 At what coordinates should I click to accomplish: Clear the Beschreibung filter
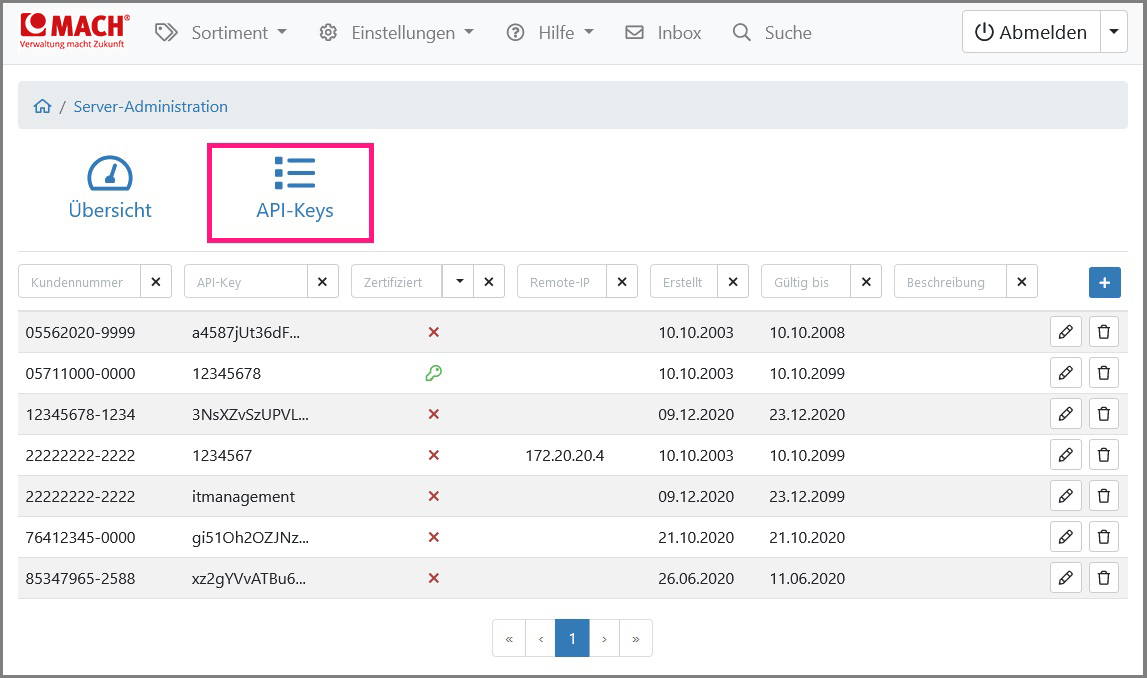(x=1022, y=282)
